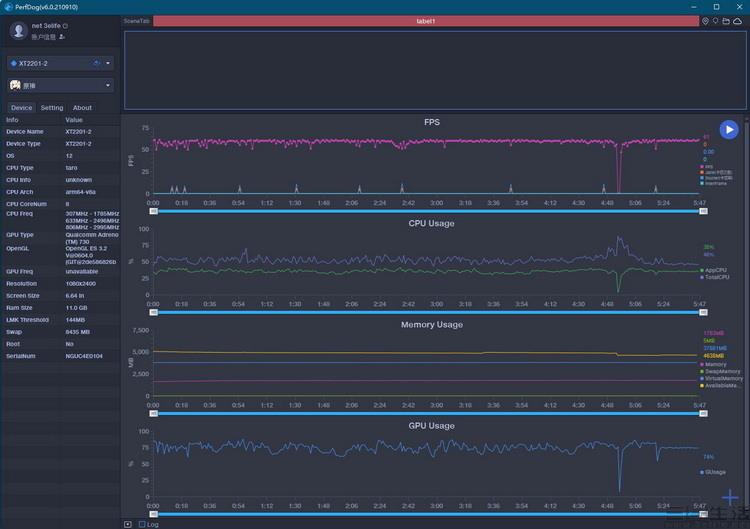The image size is (750, 529).
Task: Select the Device tab
Action: [x=21, y=108]
